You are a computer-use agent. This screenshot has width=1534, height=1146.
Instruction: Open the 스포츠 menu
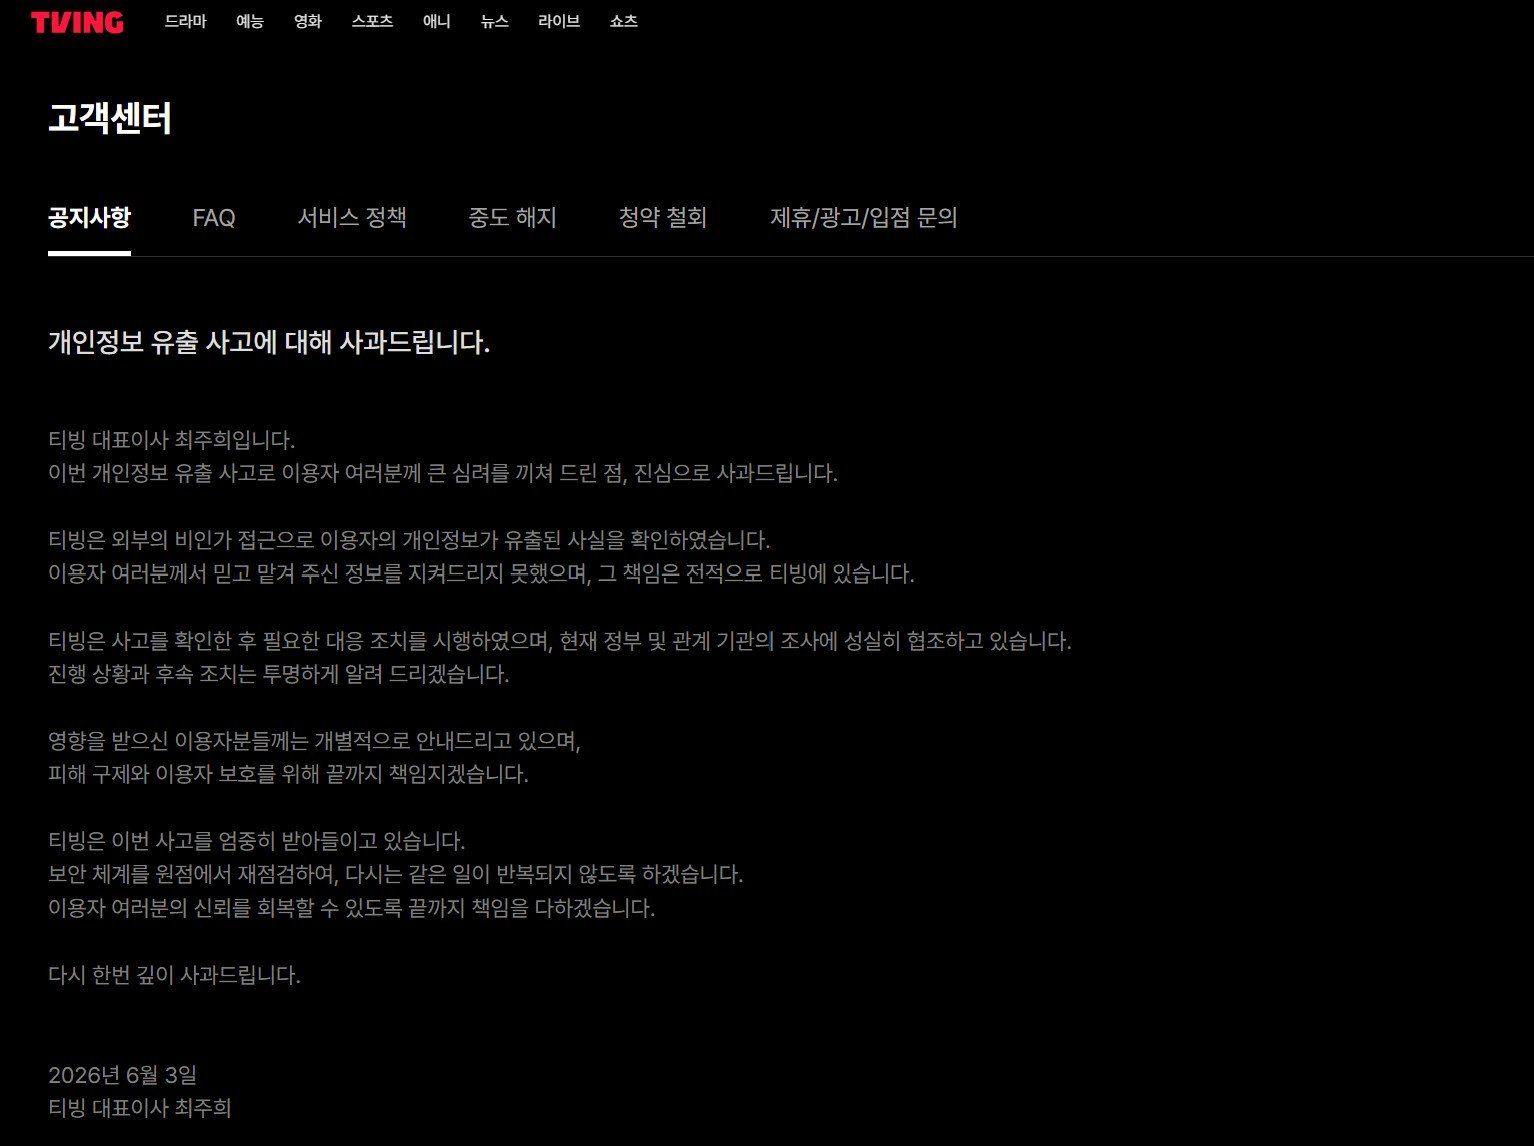[x=372, y=21]
